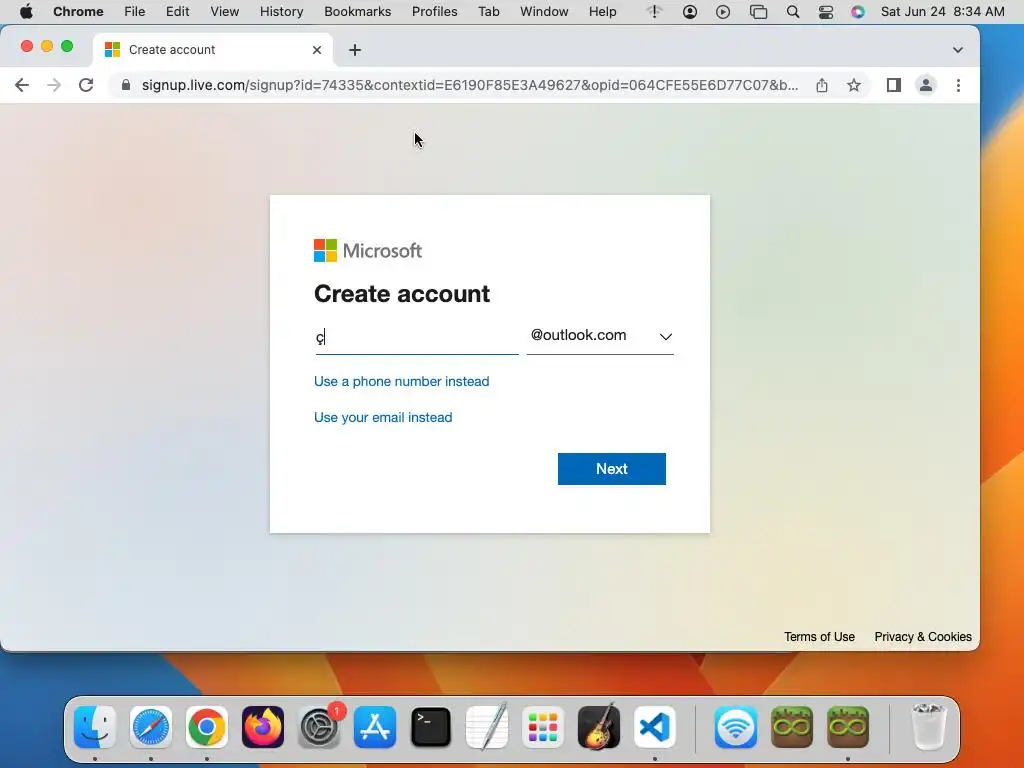Open the @outlook.com domain dropdown
Viewport: 1024px width, 768px height.
(600, 336)
